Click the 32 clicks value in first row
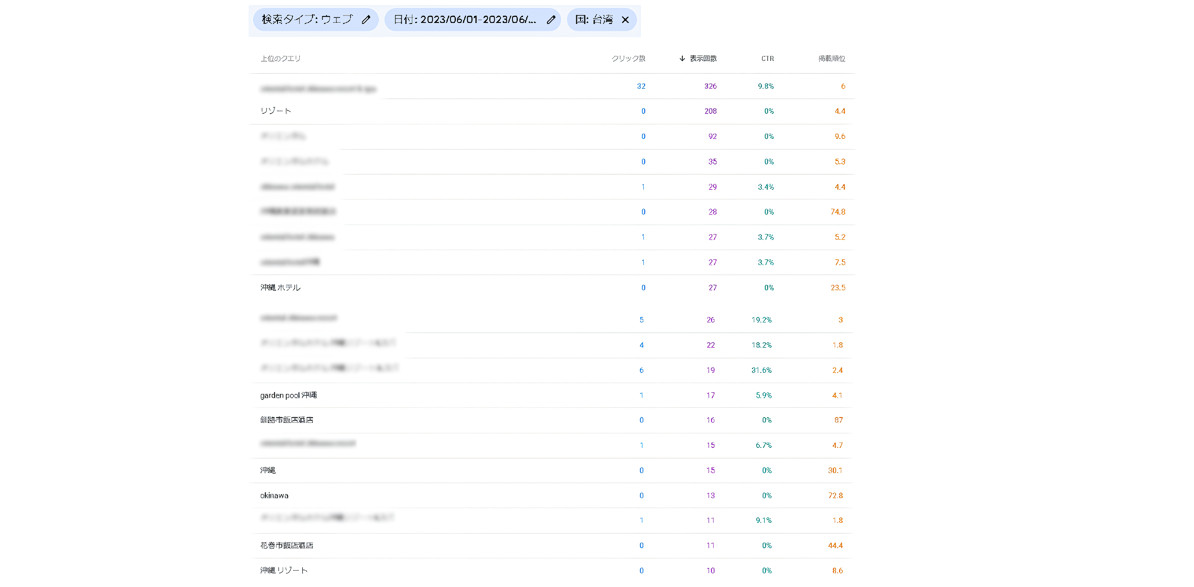The image size is (1194, 587). [x=641, y=87]
